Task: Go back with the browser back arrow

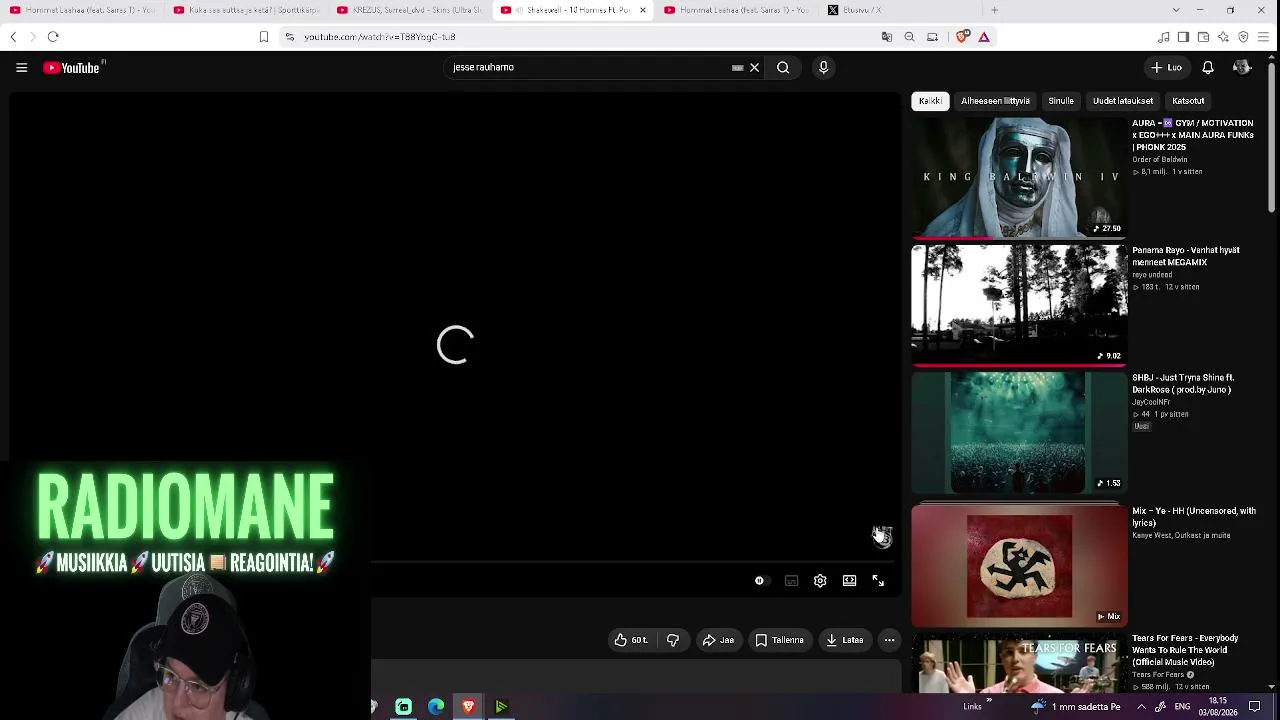Action: [13, 37]
